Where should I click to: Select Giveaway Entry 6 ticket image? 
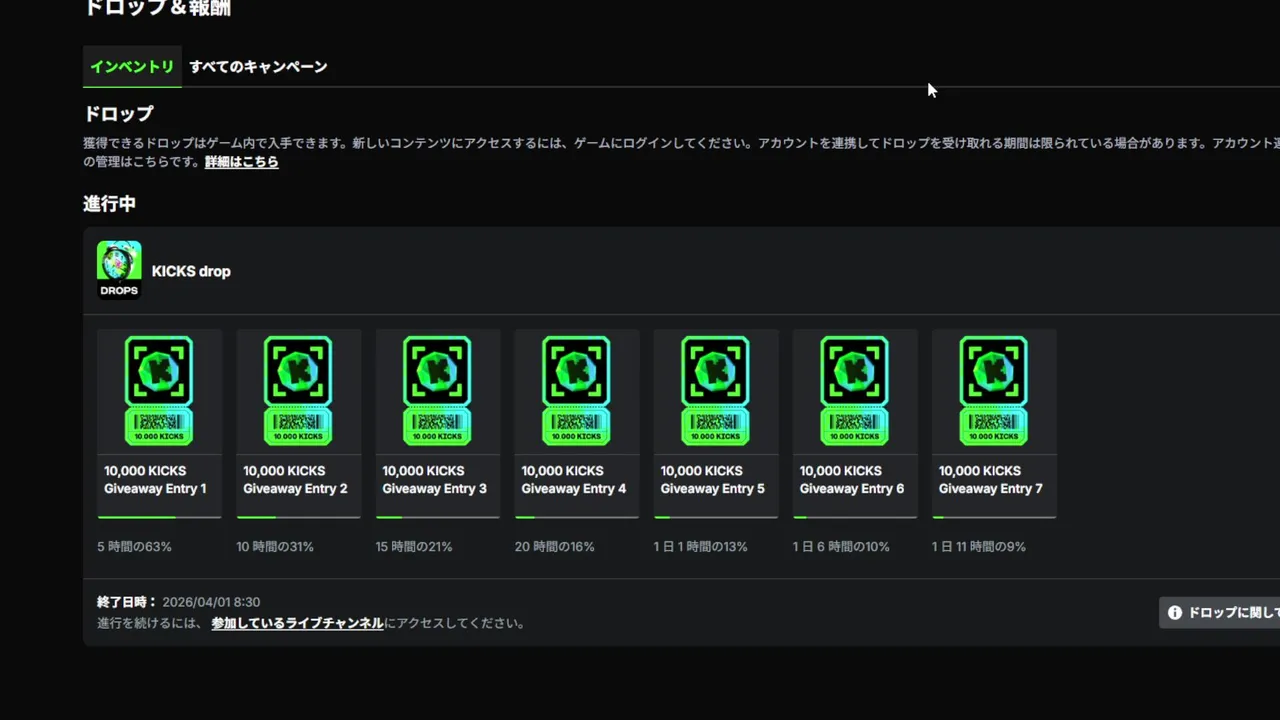click(x=854, y=391)
